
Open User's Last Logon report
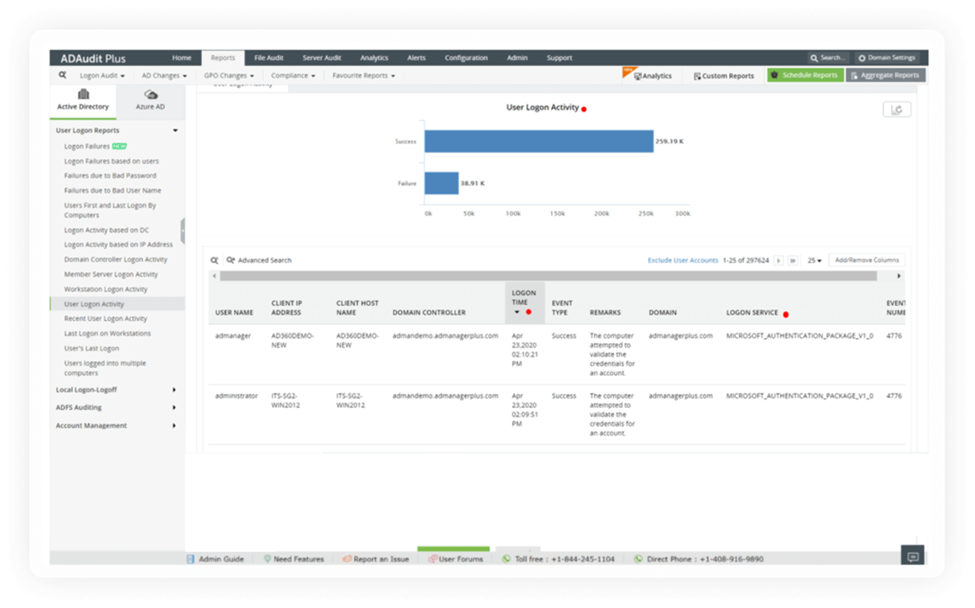tap(91, 349)
